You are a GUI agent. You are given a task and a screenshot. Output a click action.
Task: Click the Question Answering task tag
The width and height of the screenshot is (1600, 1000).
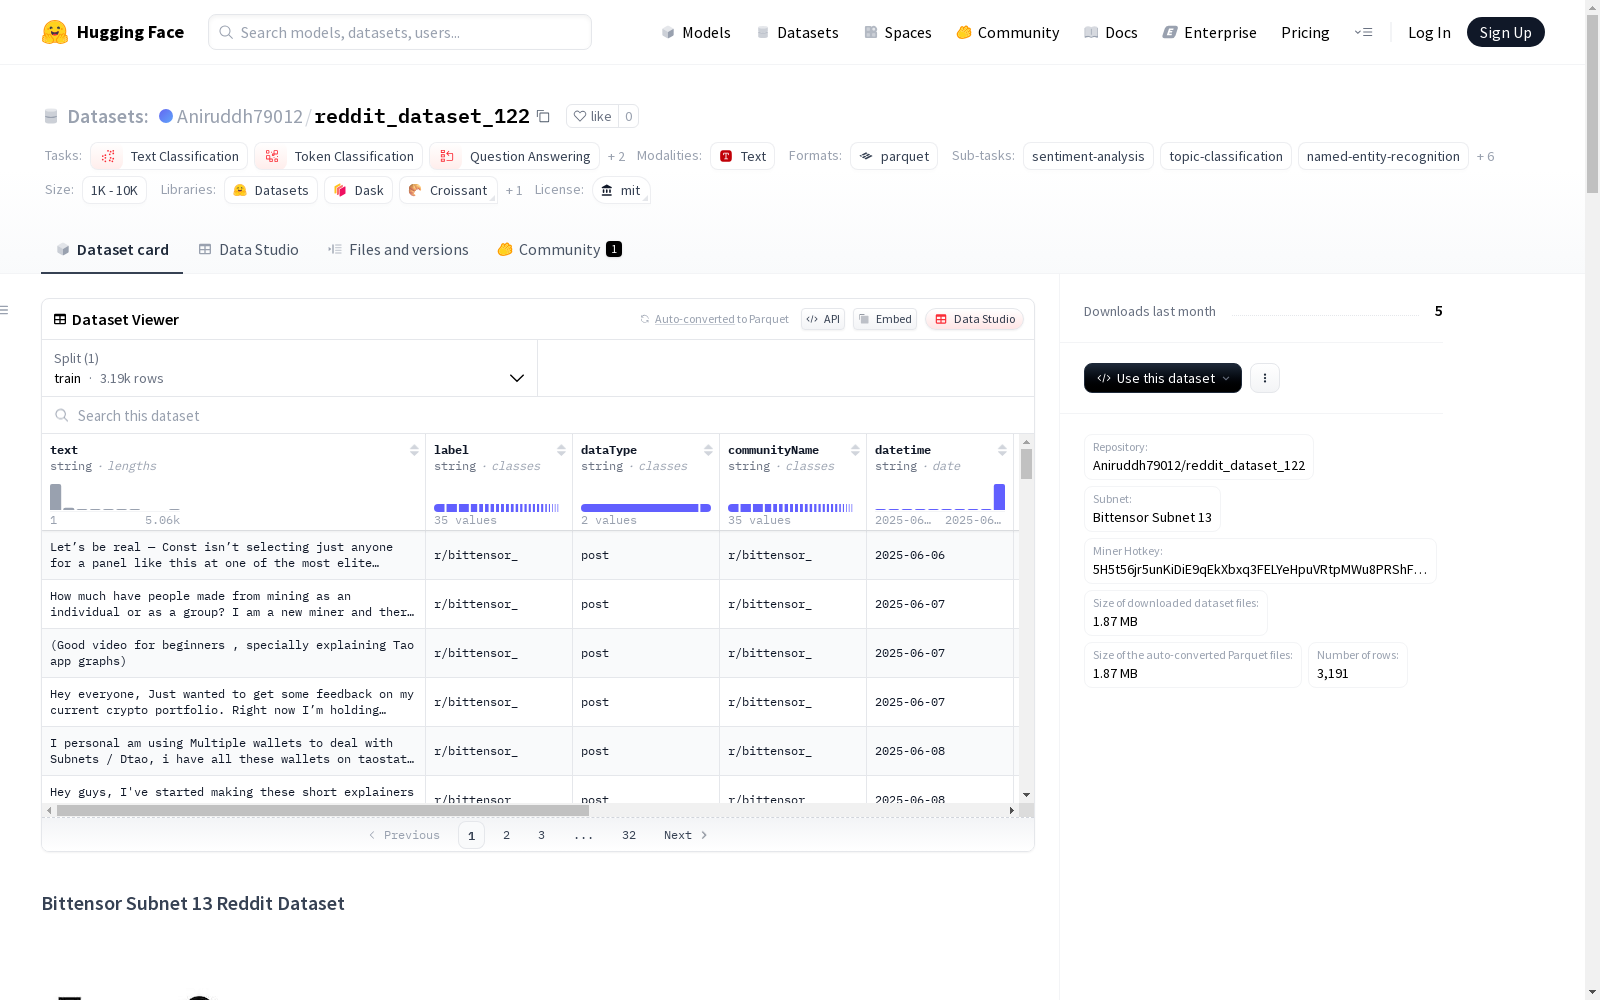point(514,156)
